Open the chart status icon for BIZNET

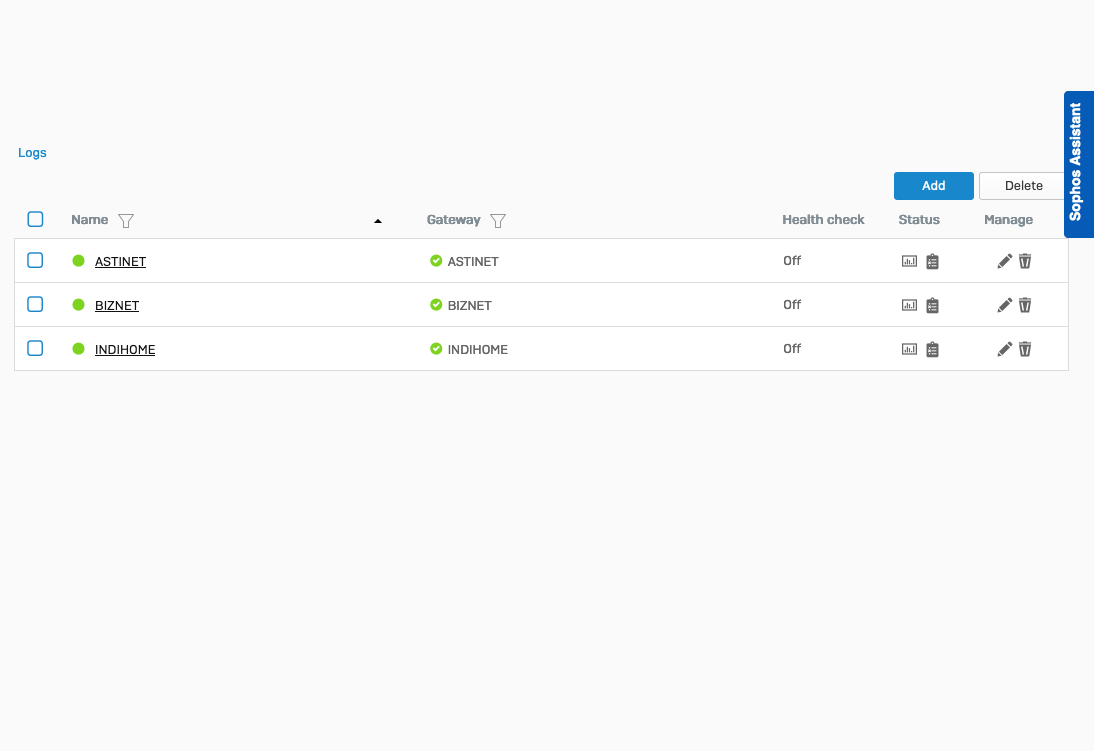[x=909, y=305]
